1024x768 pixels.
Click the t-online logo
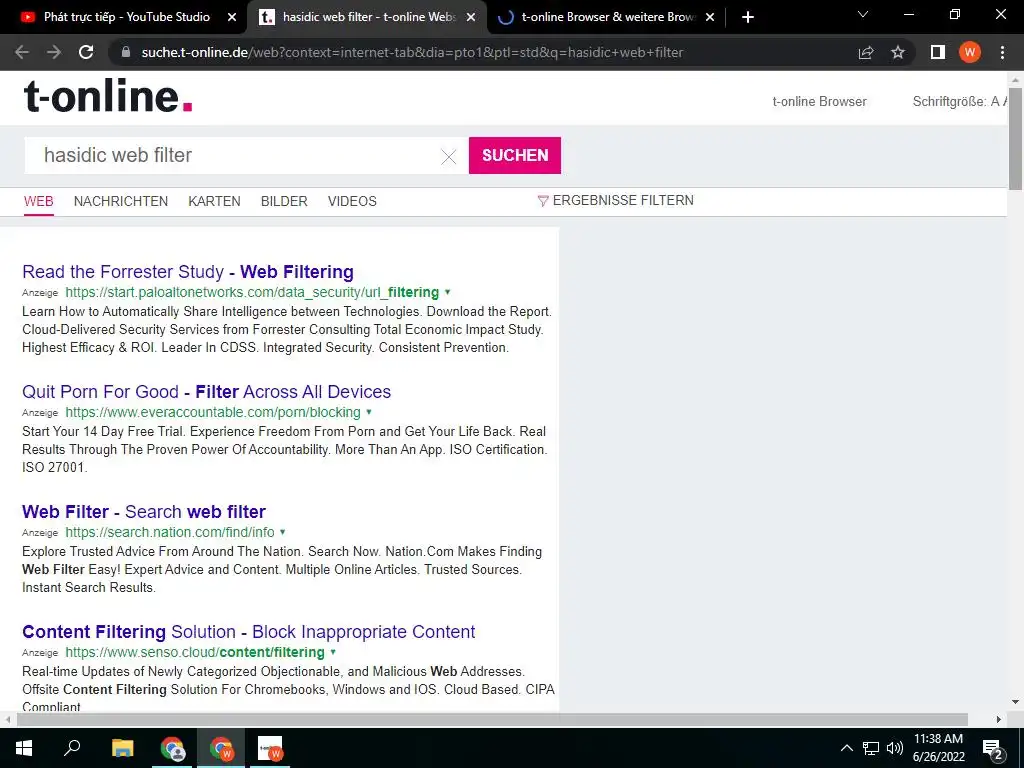[x=108, y=97]
